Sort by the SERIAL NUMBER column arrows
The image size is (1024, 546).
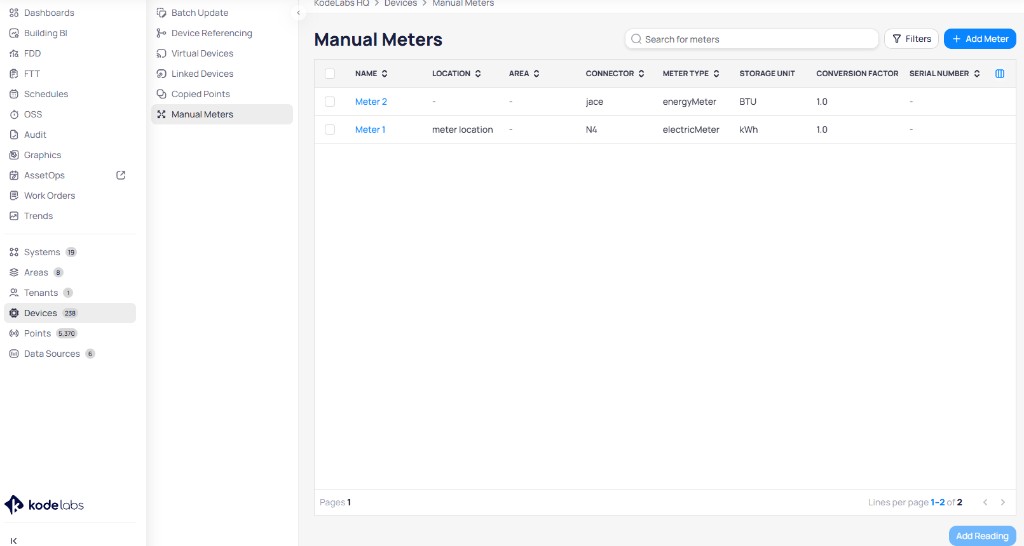[x=976, y=74]
